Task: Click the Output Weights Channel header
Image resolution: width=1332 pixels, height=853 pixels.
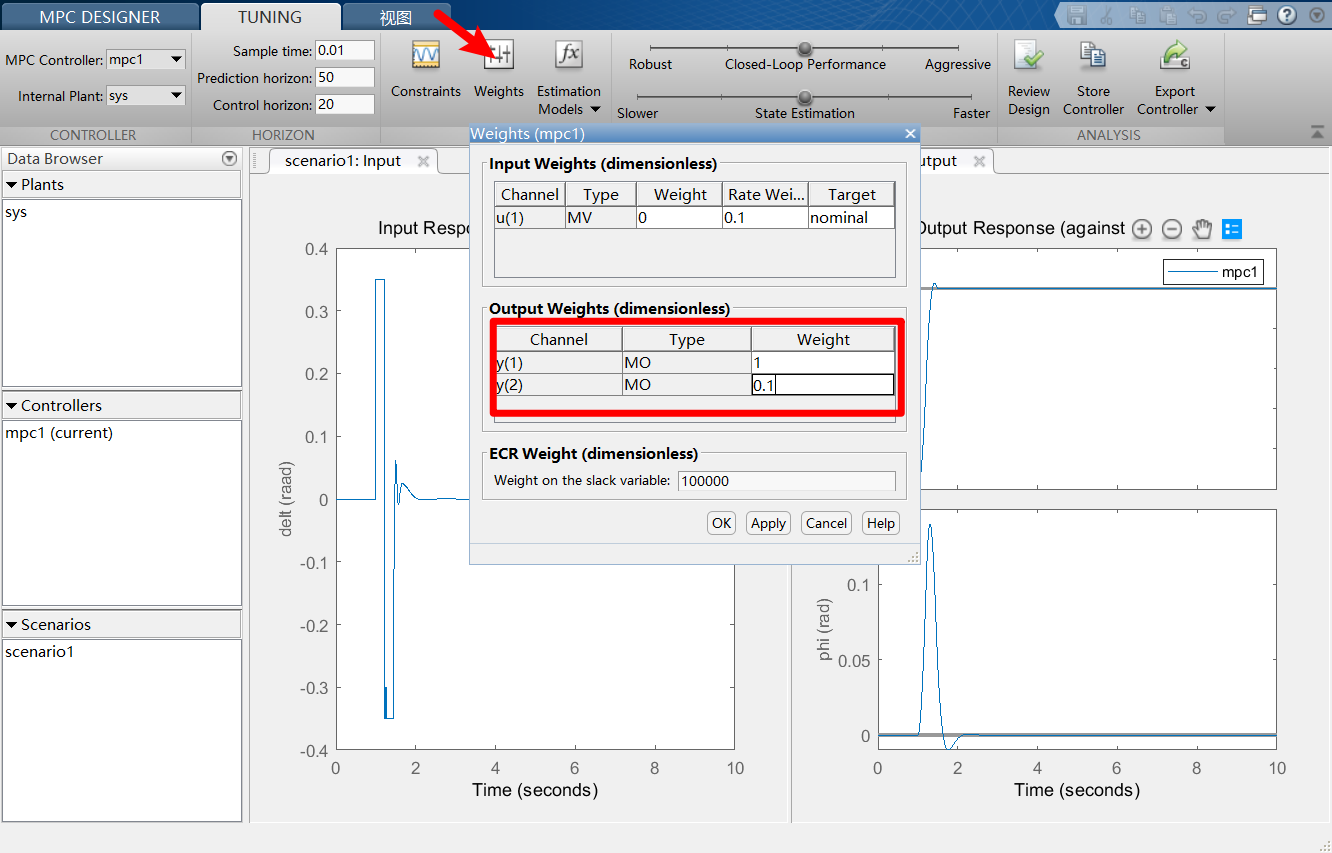Action: pos(559,340)
